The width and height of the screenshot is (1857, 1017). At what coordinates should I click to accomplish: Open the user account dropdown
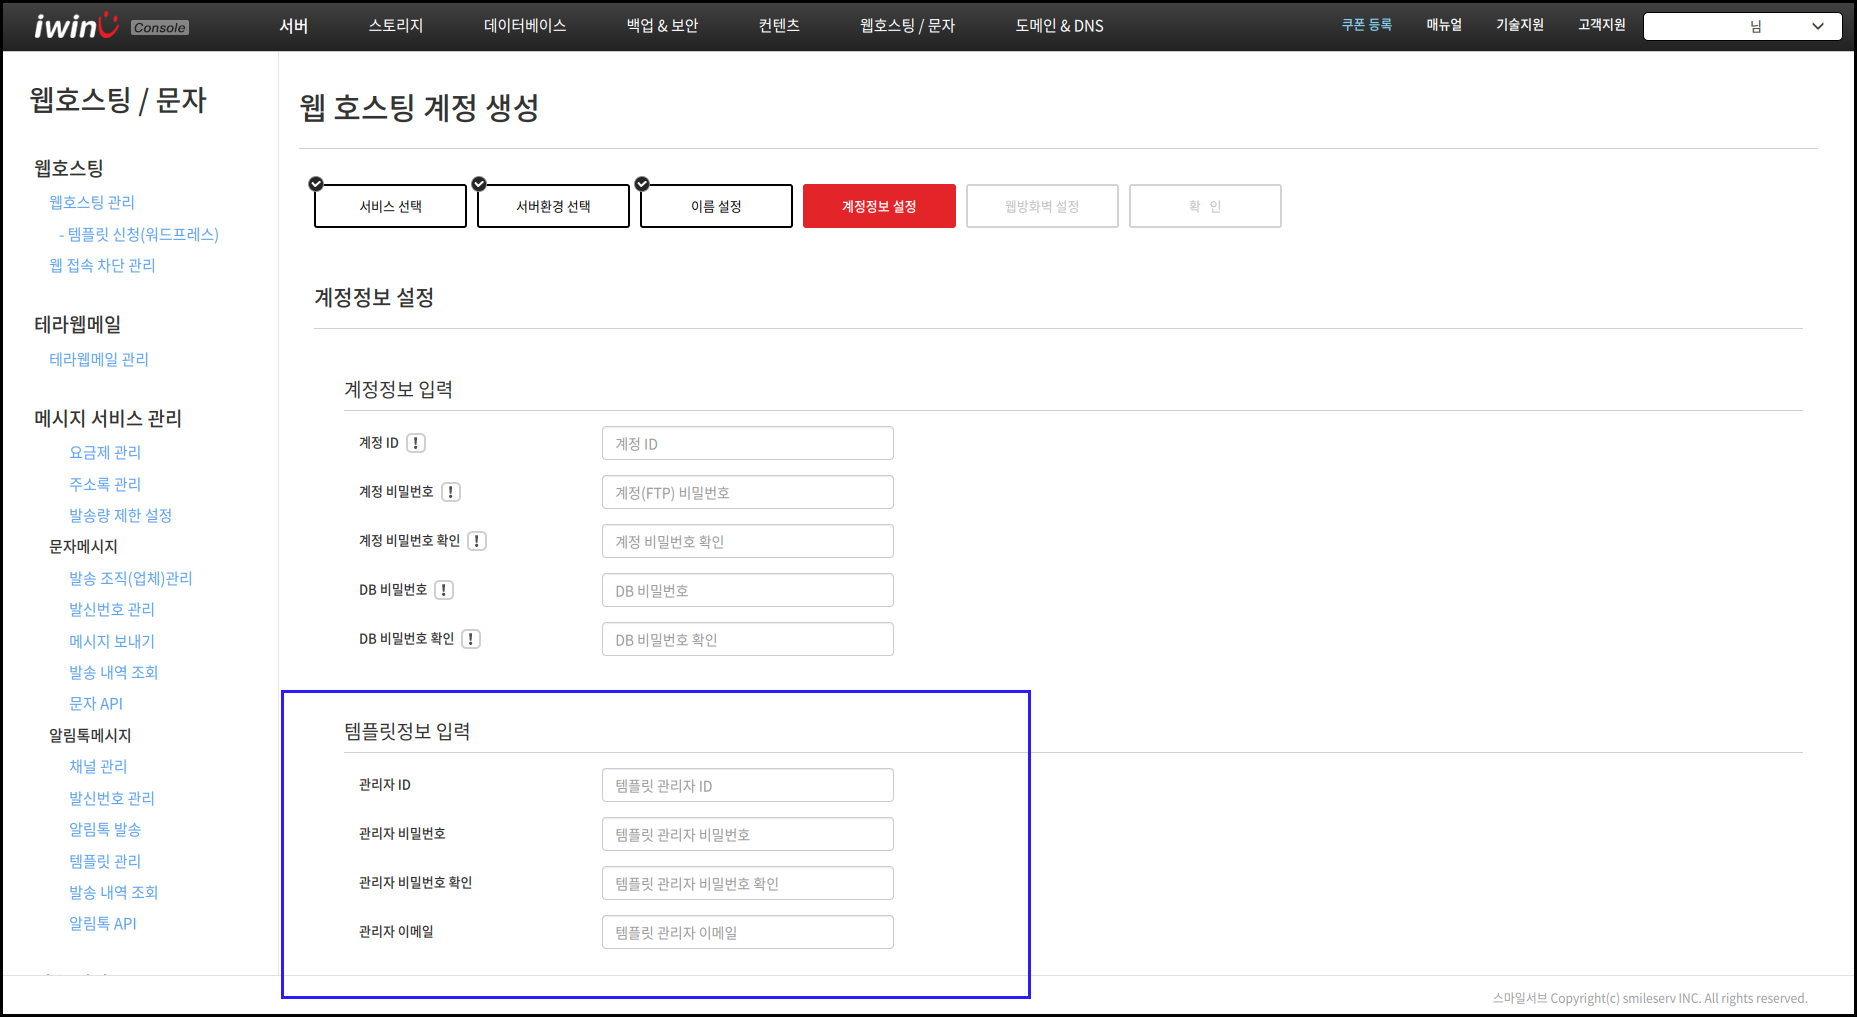pos(1742,26)
